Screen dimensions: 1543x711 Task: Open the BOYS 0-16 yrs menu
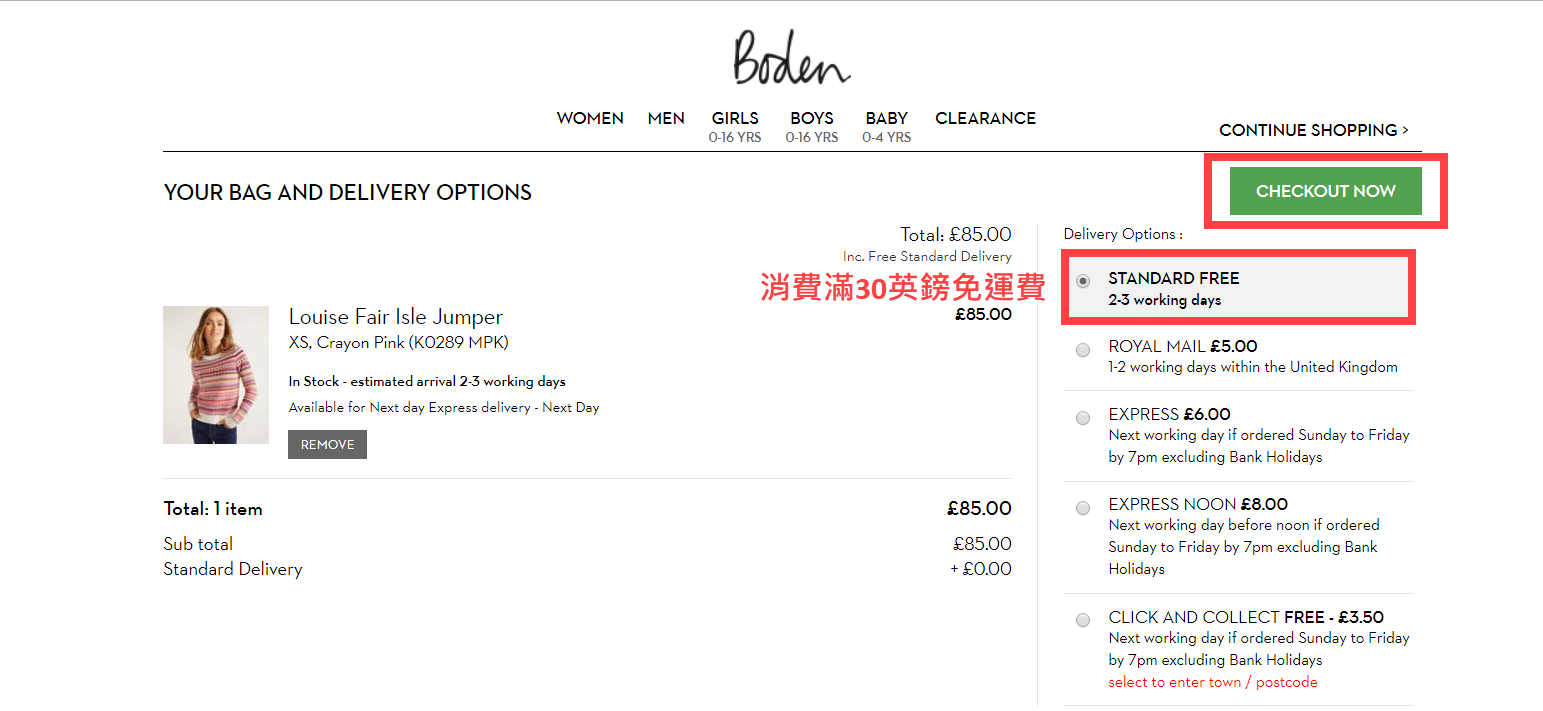[811, 126]
